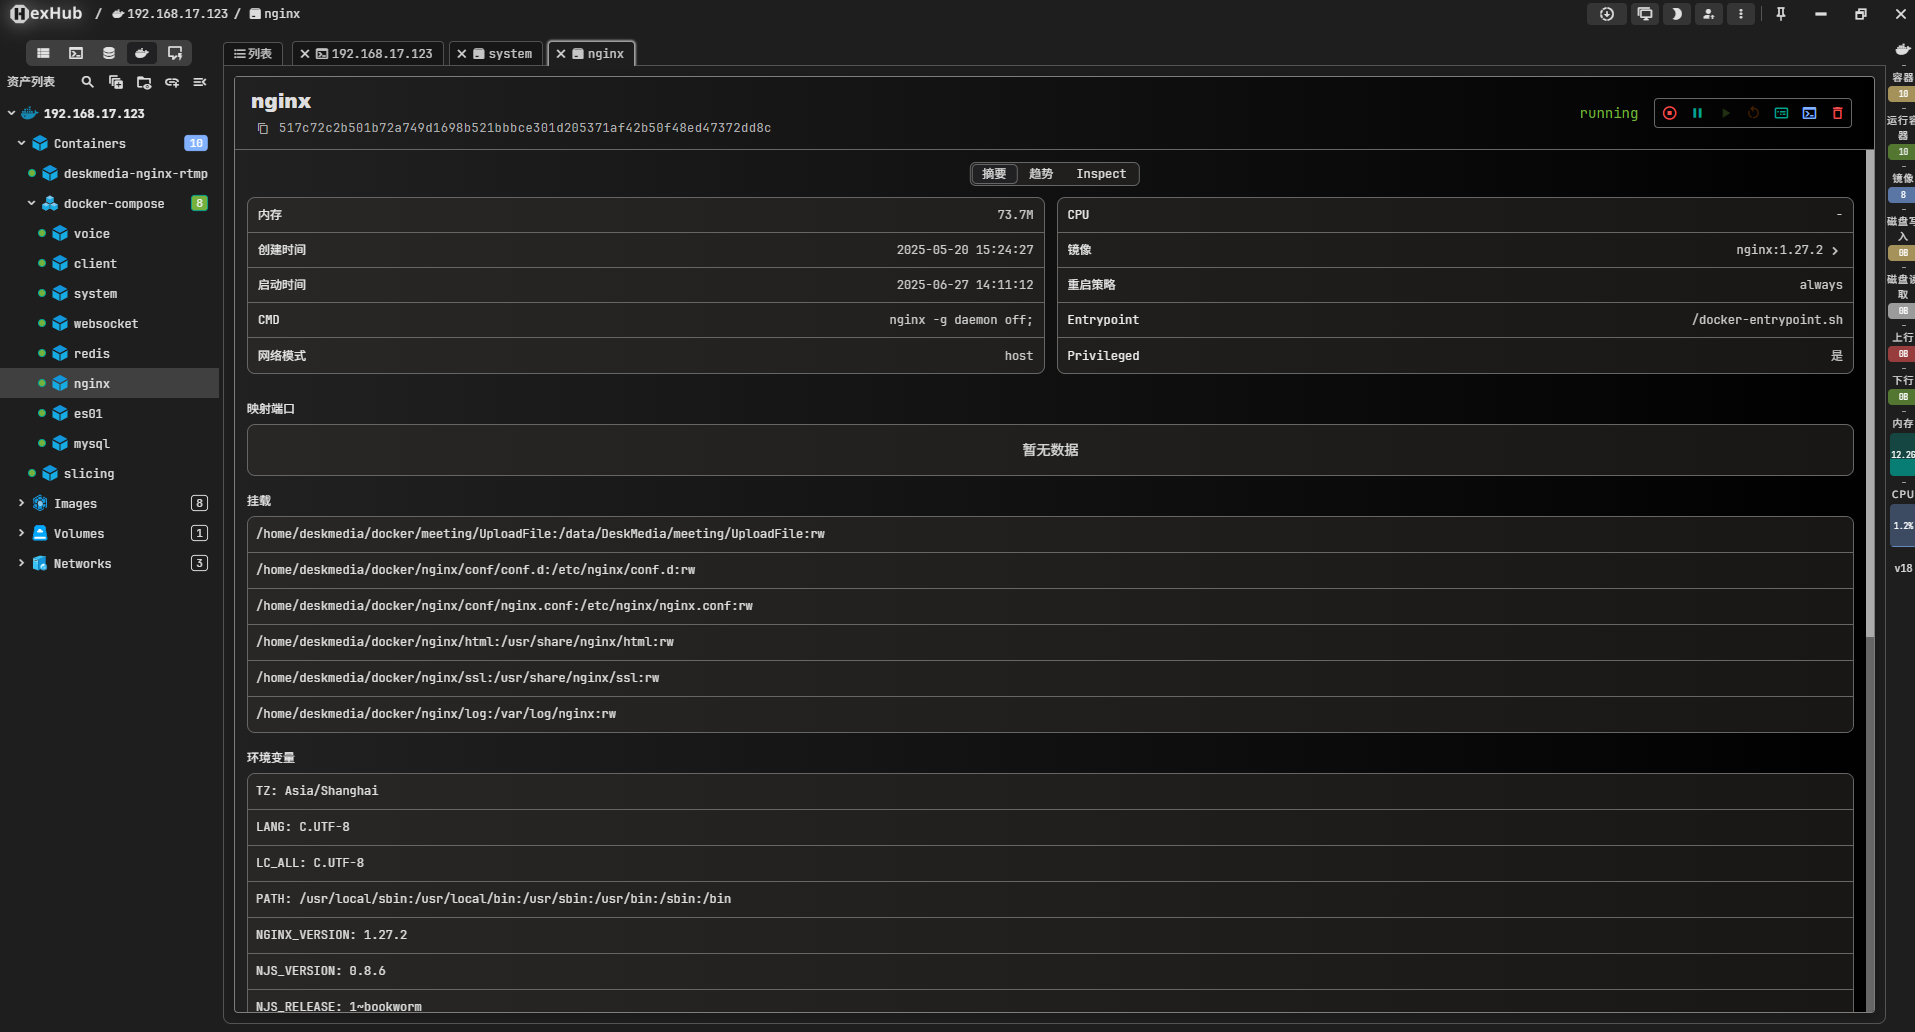Screen dimensions: 1915x1032
Task: Click the NGINX_VERSION: 1.27.2 row
Action: (1050, 935)
